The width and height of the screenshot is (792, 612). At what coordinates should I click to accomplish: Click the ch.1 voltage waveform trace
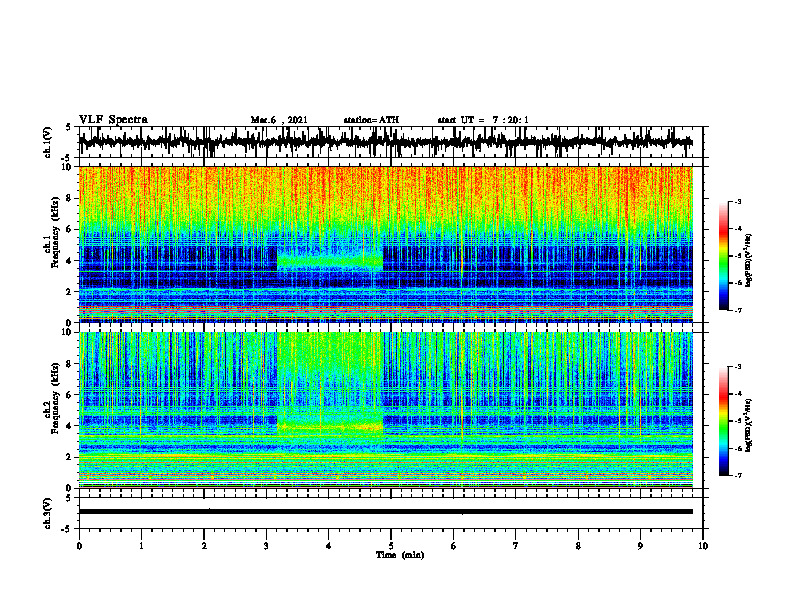385,142
